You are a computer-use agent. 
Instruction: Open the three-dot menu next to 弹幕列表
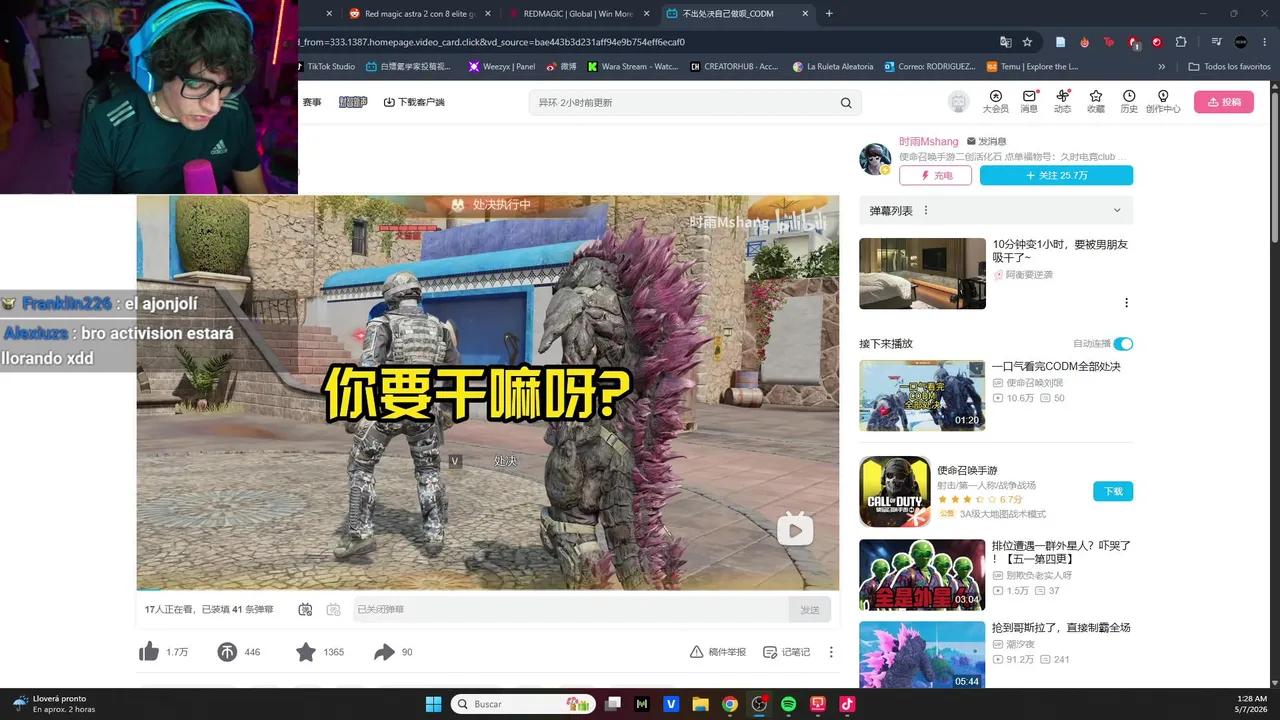pos(926,210)
